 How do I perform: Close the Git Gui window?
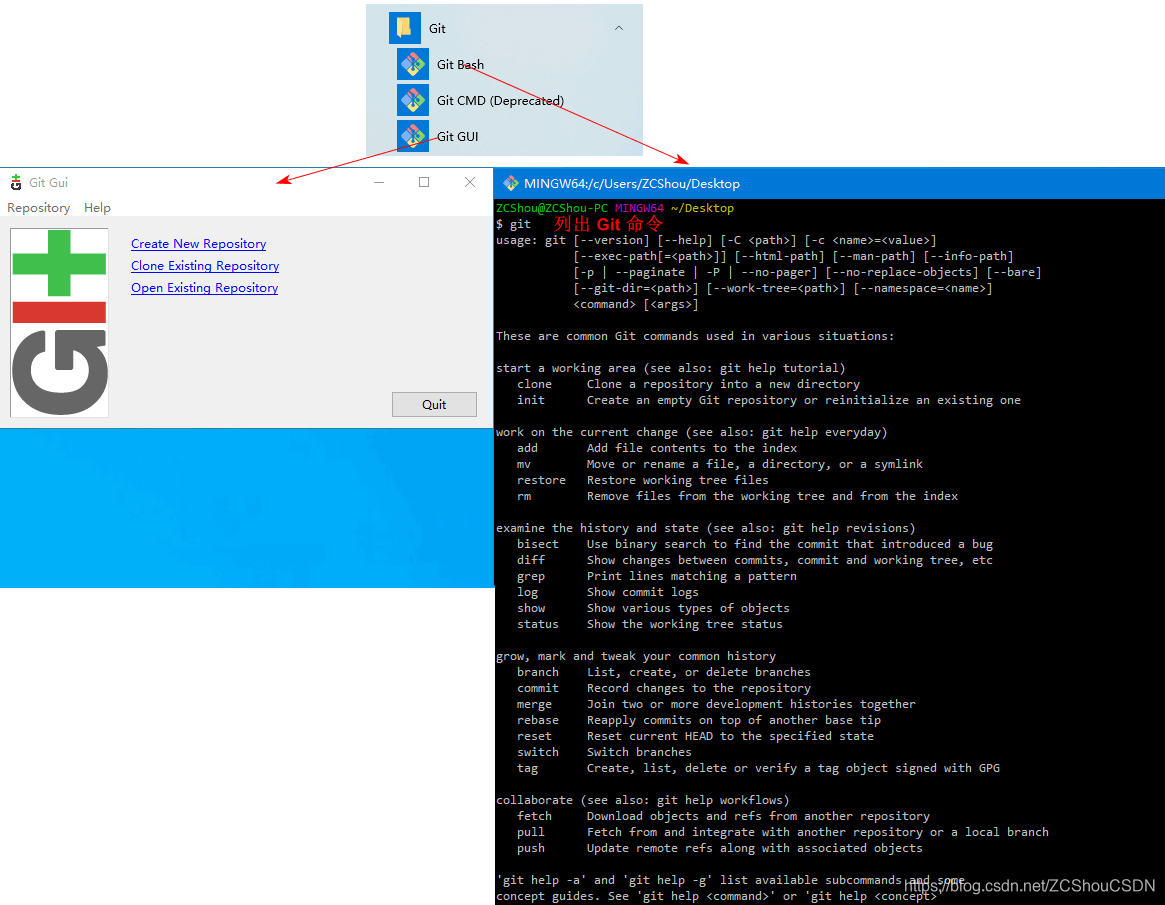(470, 182)
